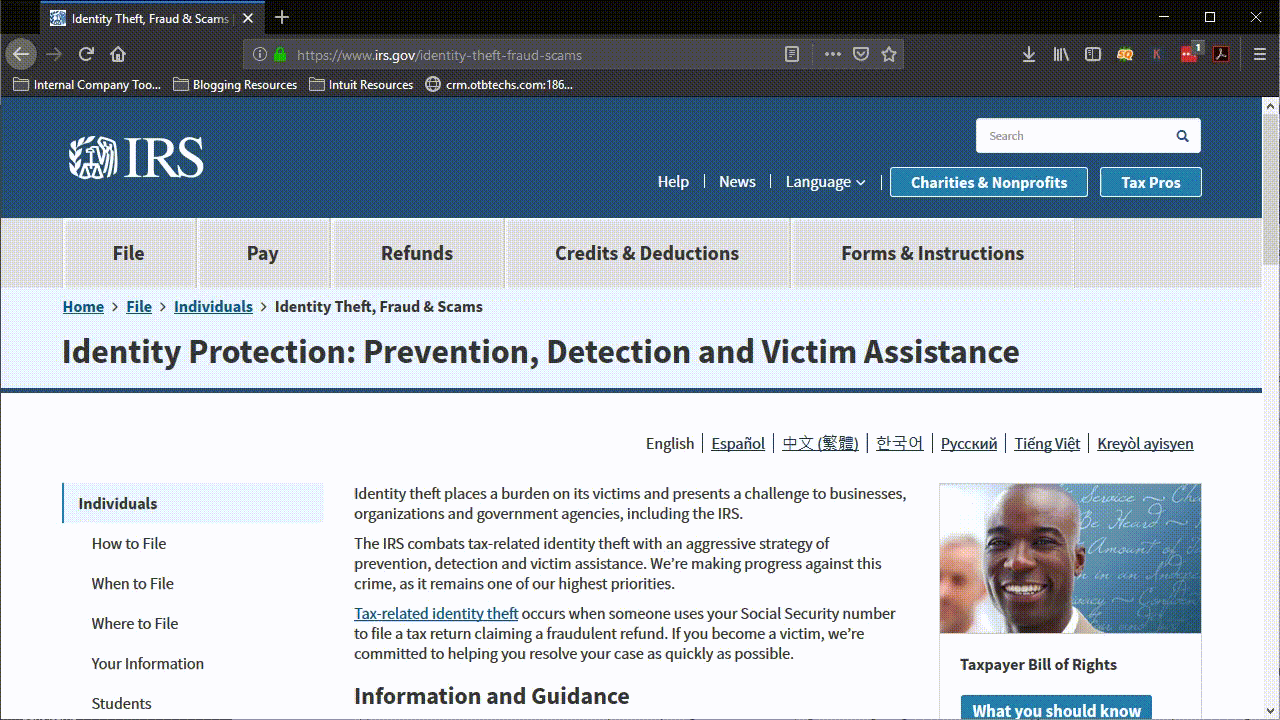Expand the Language dropdown

[825, 182]
